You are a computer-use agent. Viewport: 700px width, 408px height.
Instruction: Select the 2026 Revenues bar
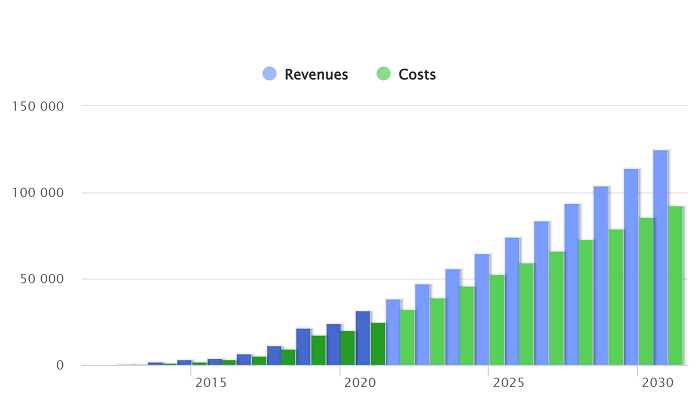tap(512, 301)
